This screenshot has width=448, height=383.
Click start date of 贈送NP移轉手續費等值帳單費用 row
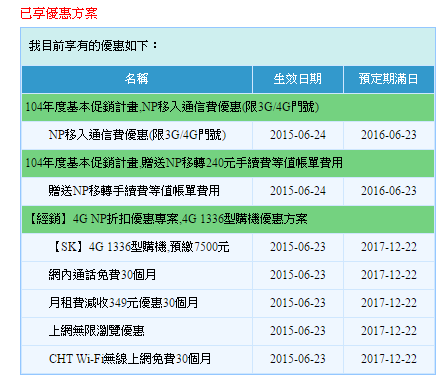click(x=298, y=191)
